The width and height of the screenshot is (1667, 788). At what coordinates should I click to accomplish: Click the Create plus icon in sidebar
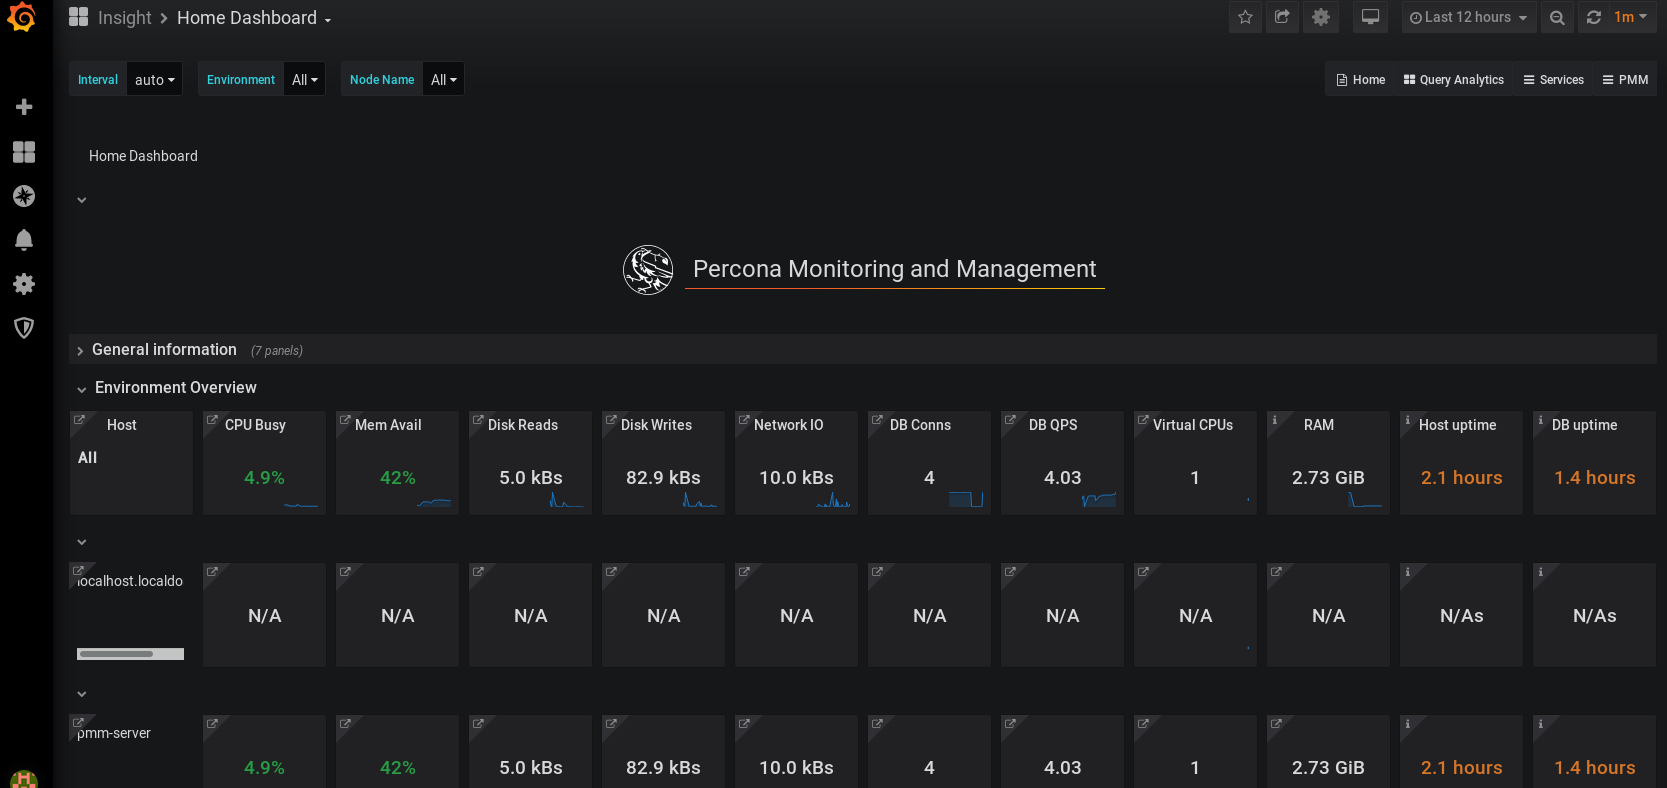24,107
